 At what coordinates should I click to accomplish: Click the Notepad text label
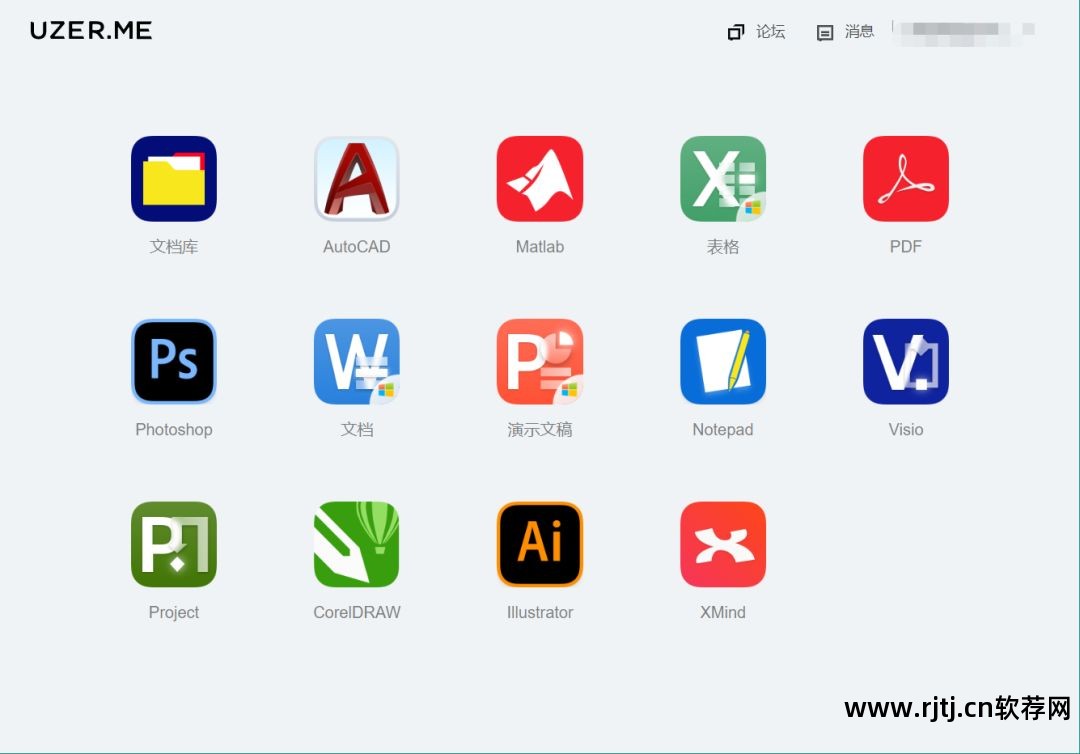click(723, 430)
